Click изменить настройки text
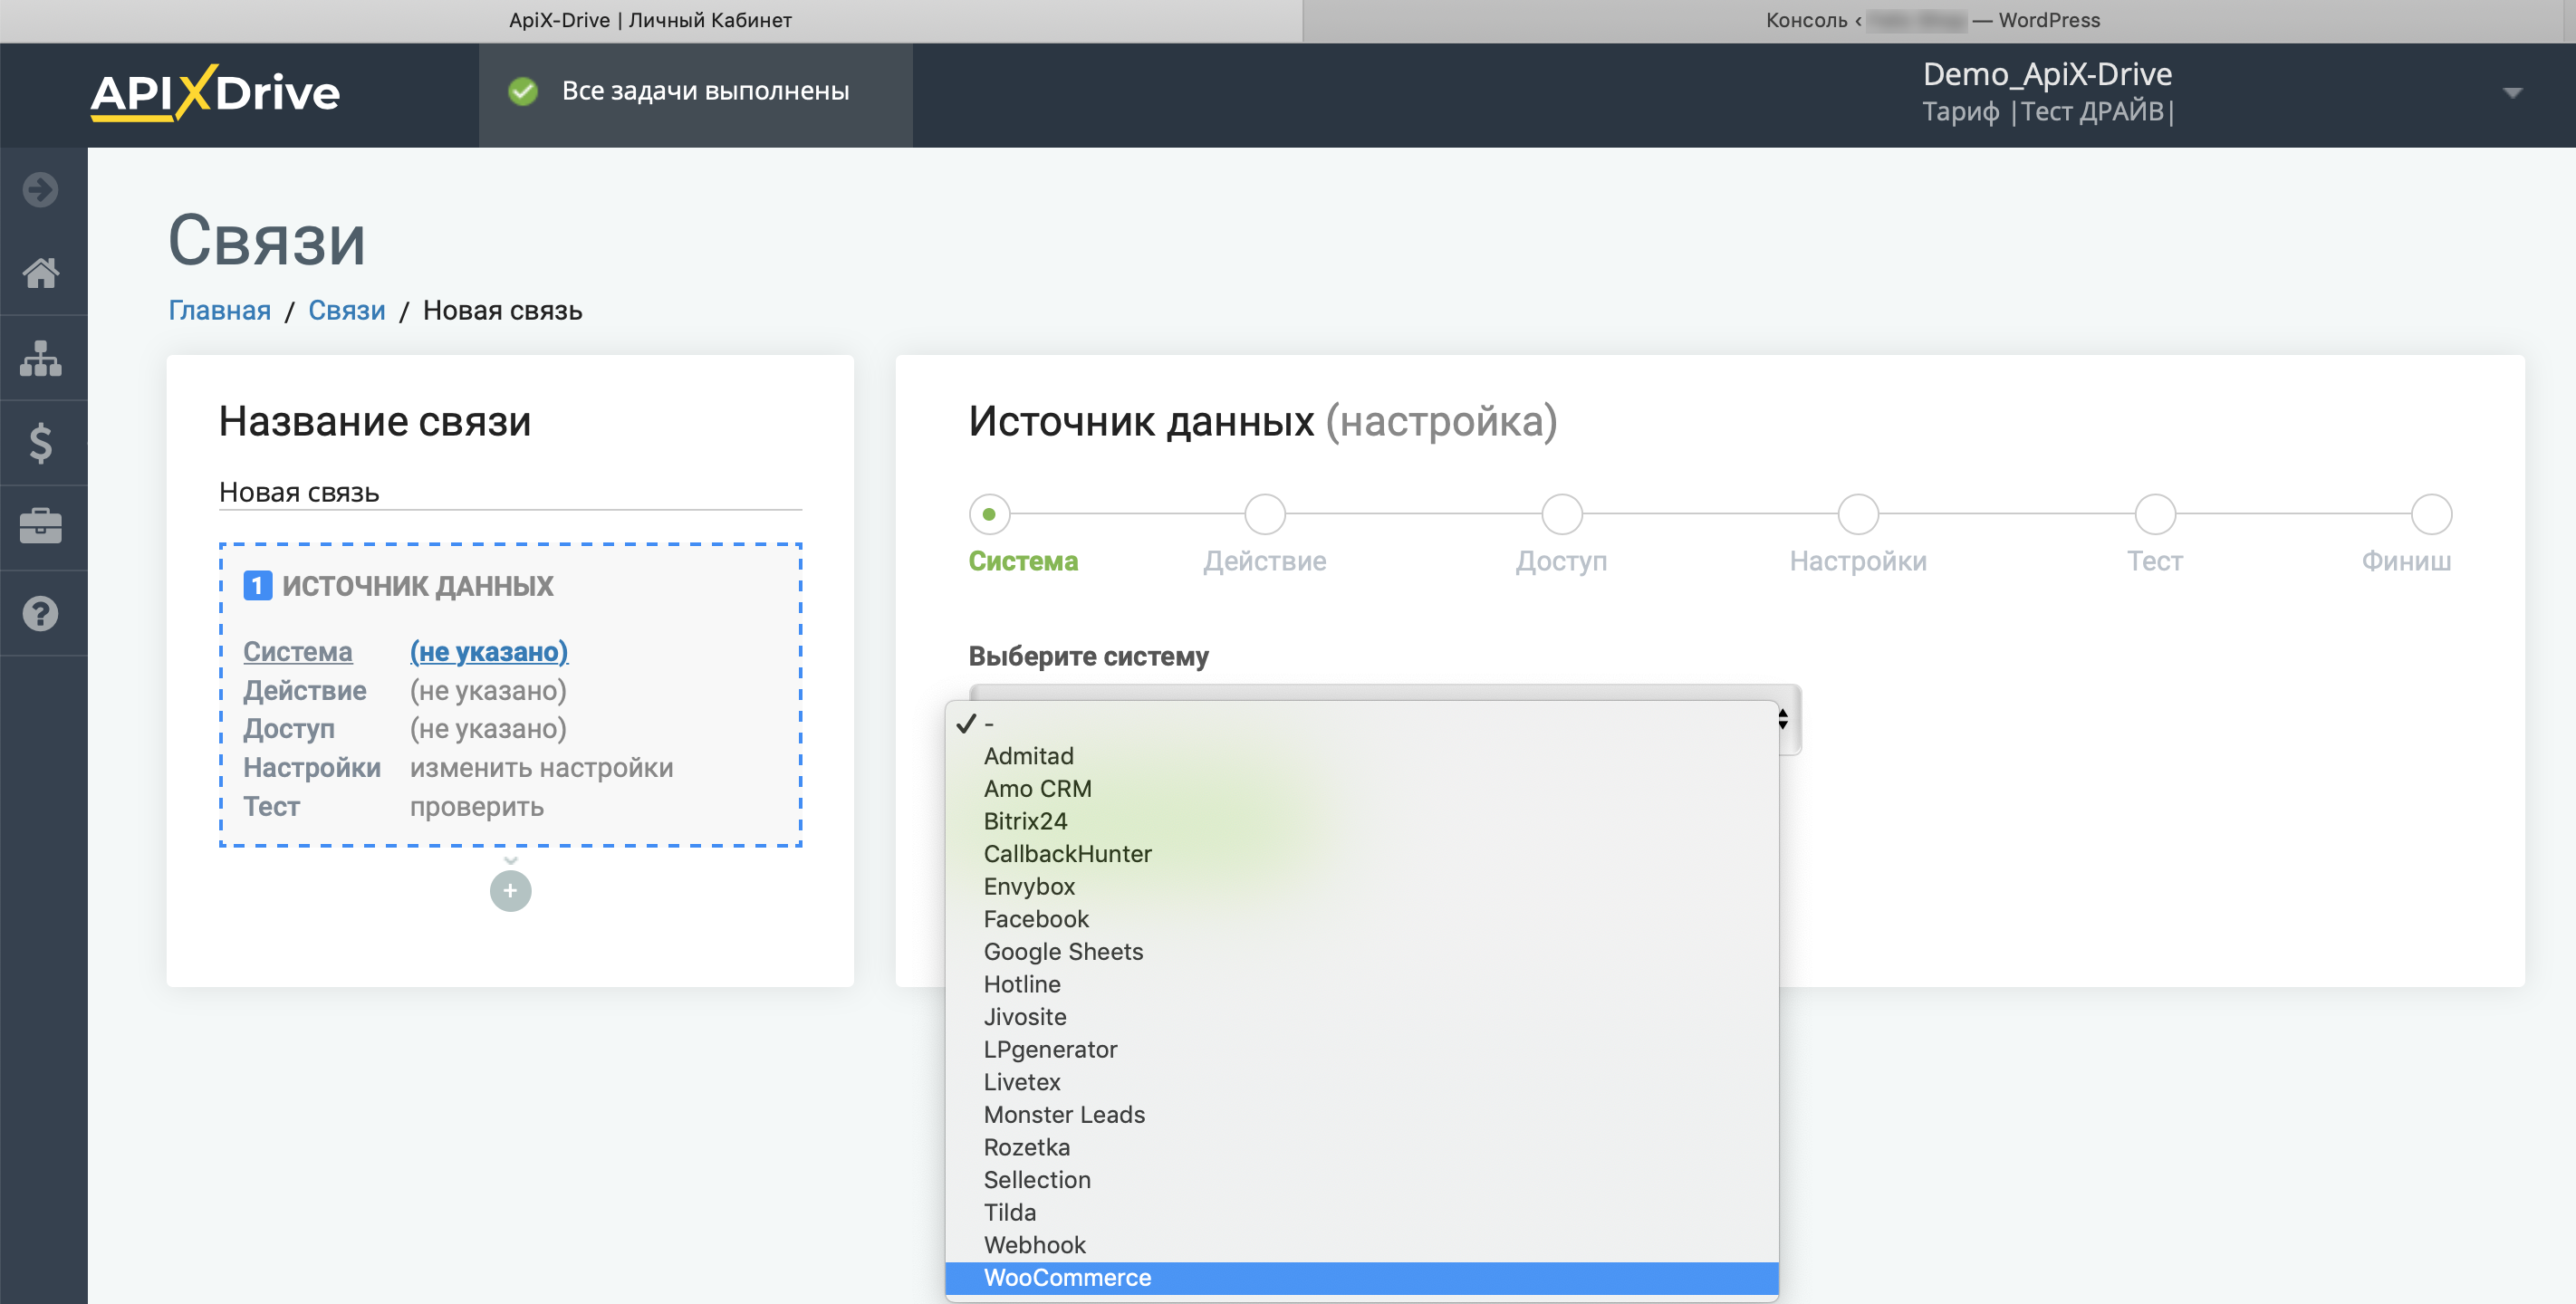This screenshot has width=2576, height=1304. point(542,767)
